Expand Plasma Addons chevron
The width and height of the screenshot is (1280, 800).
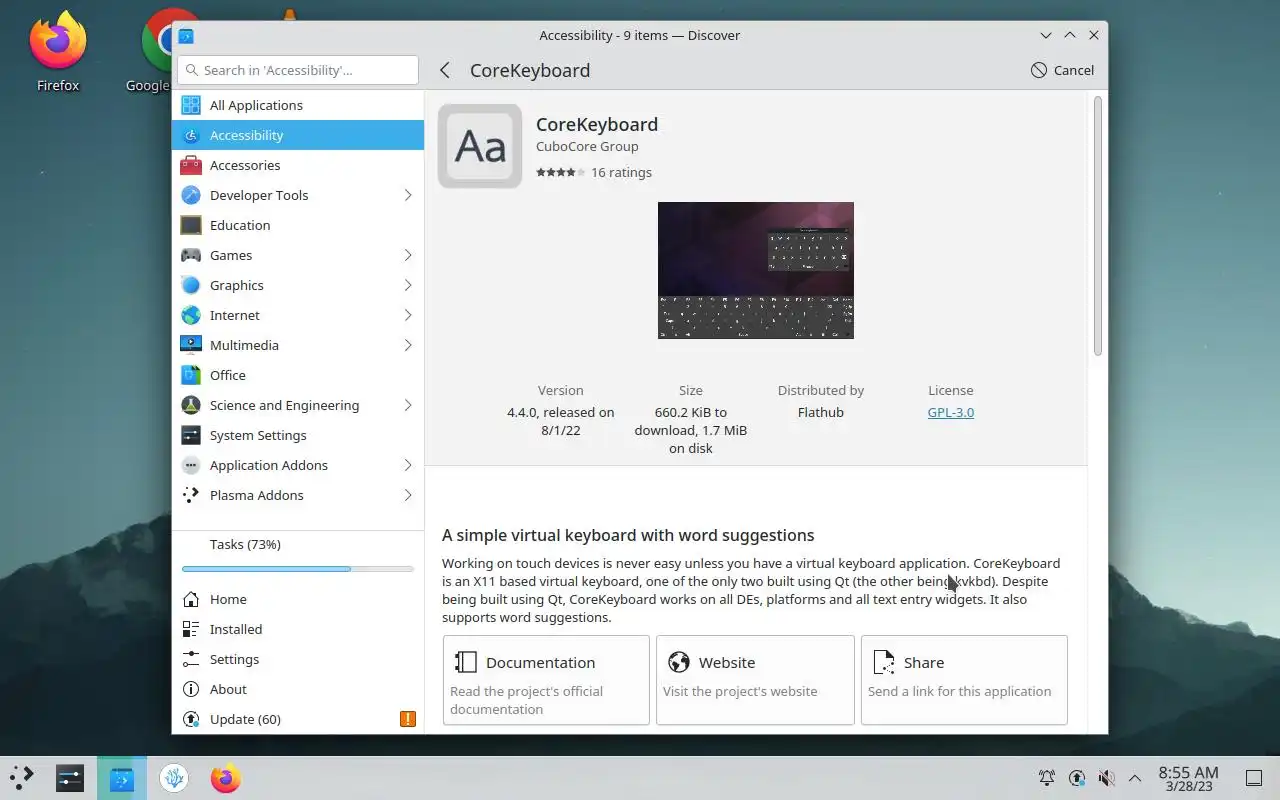[408, 495]
